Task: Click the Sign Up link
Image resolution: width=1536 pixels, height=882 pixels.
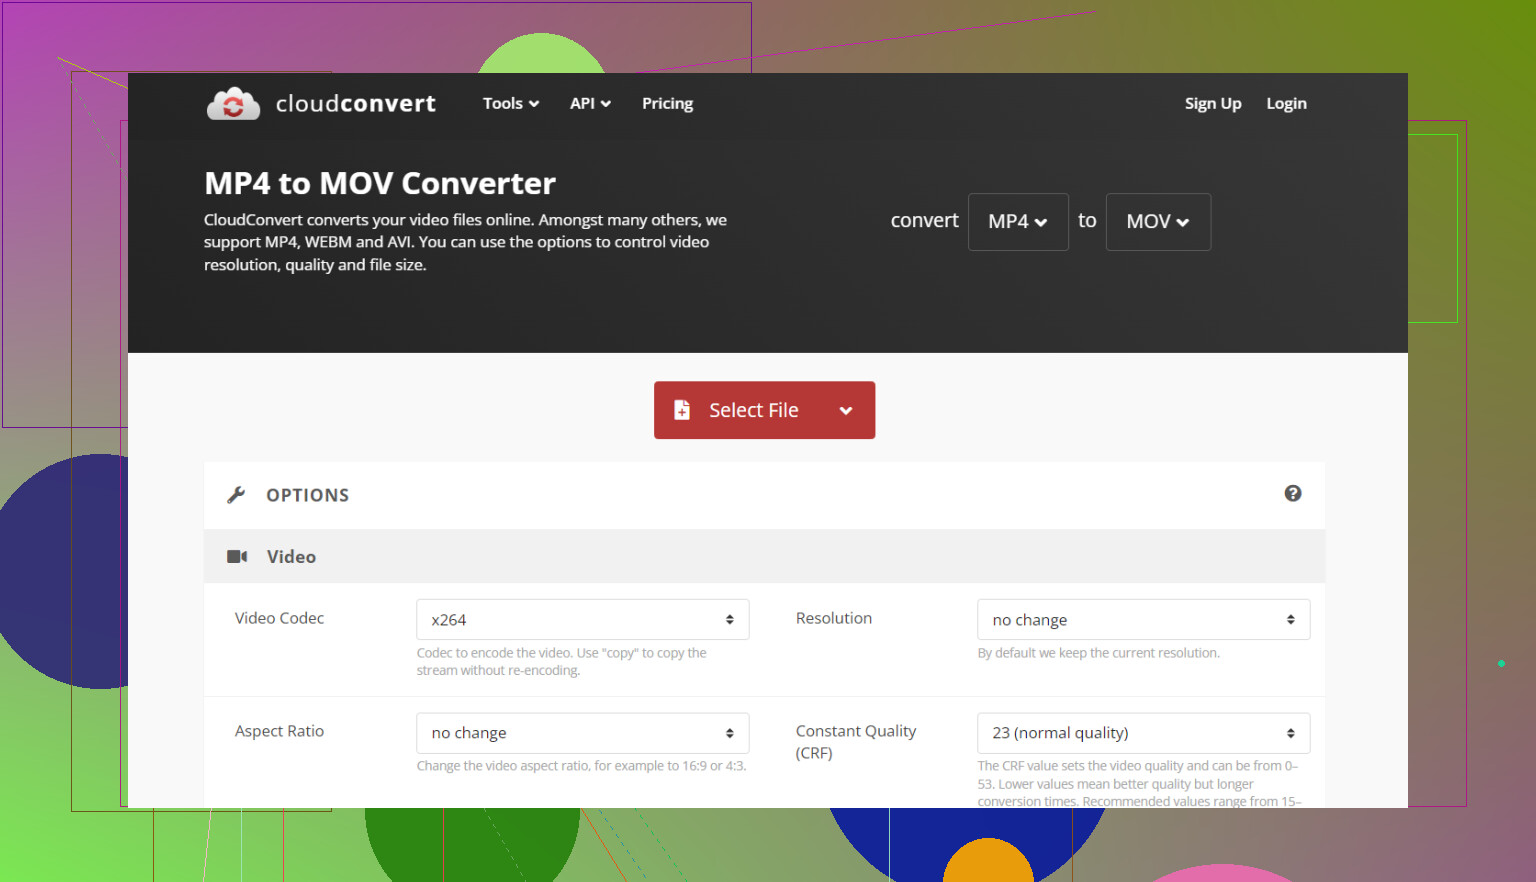Action: point(1213,103)
